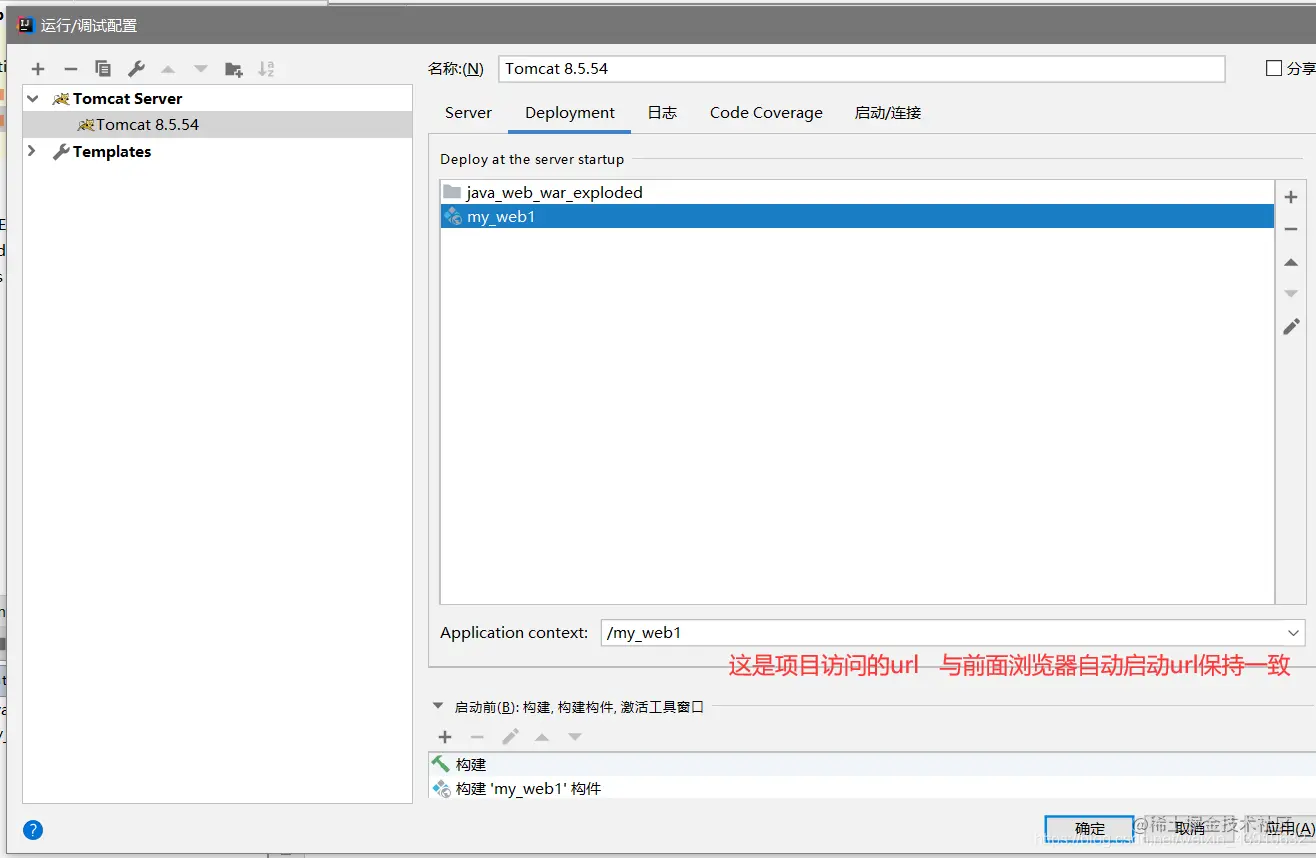Screen dimensions: 1316x858
Task: Switch to the 日志 tab
Action: pyautogui.click(x=662, y=113)
